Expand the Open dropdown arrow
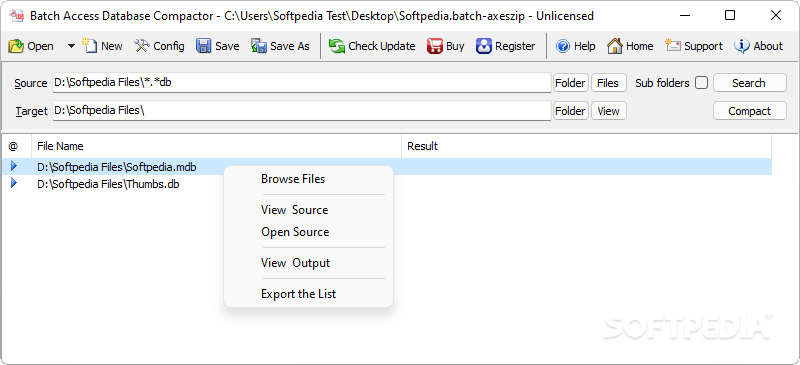 click(x=71, y=46)
